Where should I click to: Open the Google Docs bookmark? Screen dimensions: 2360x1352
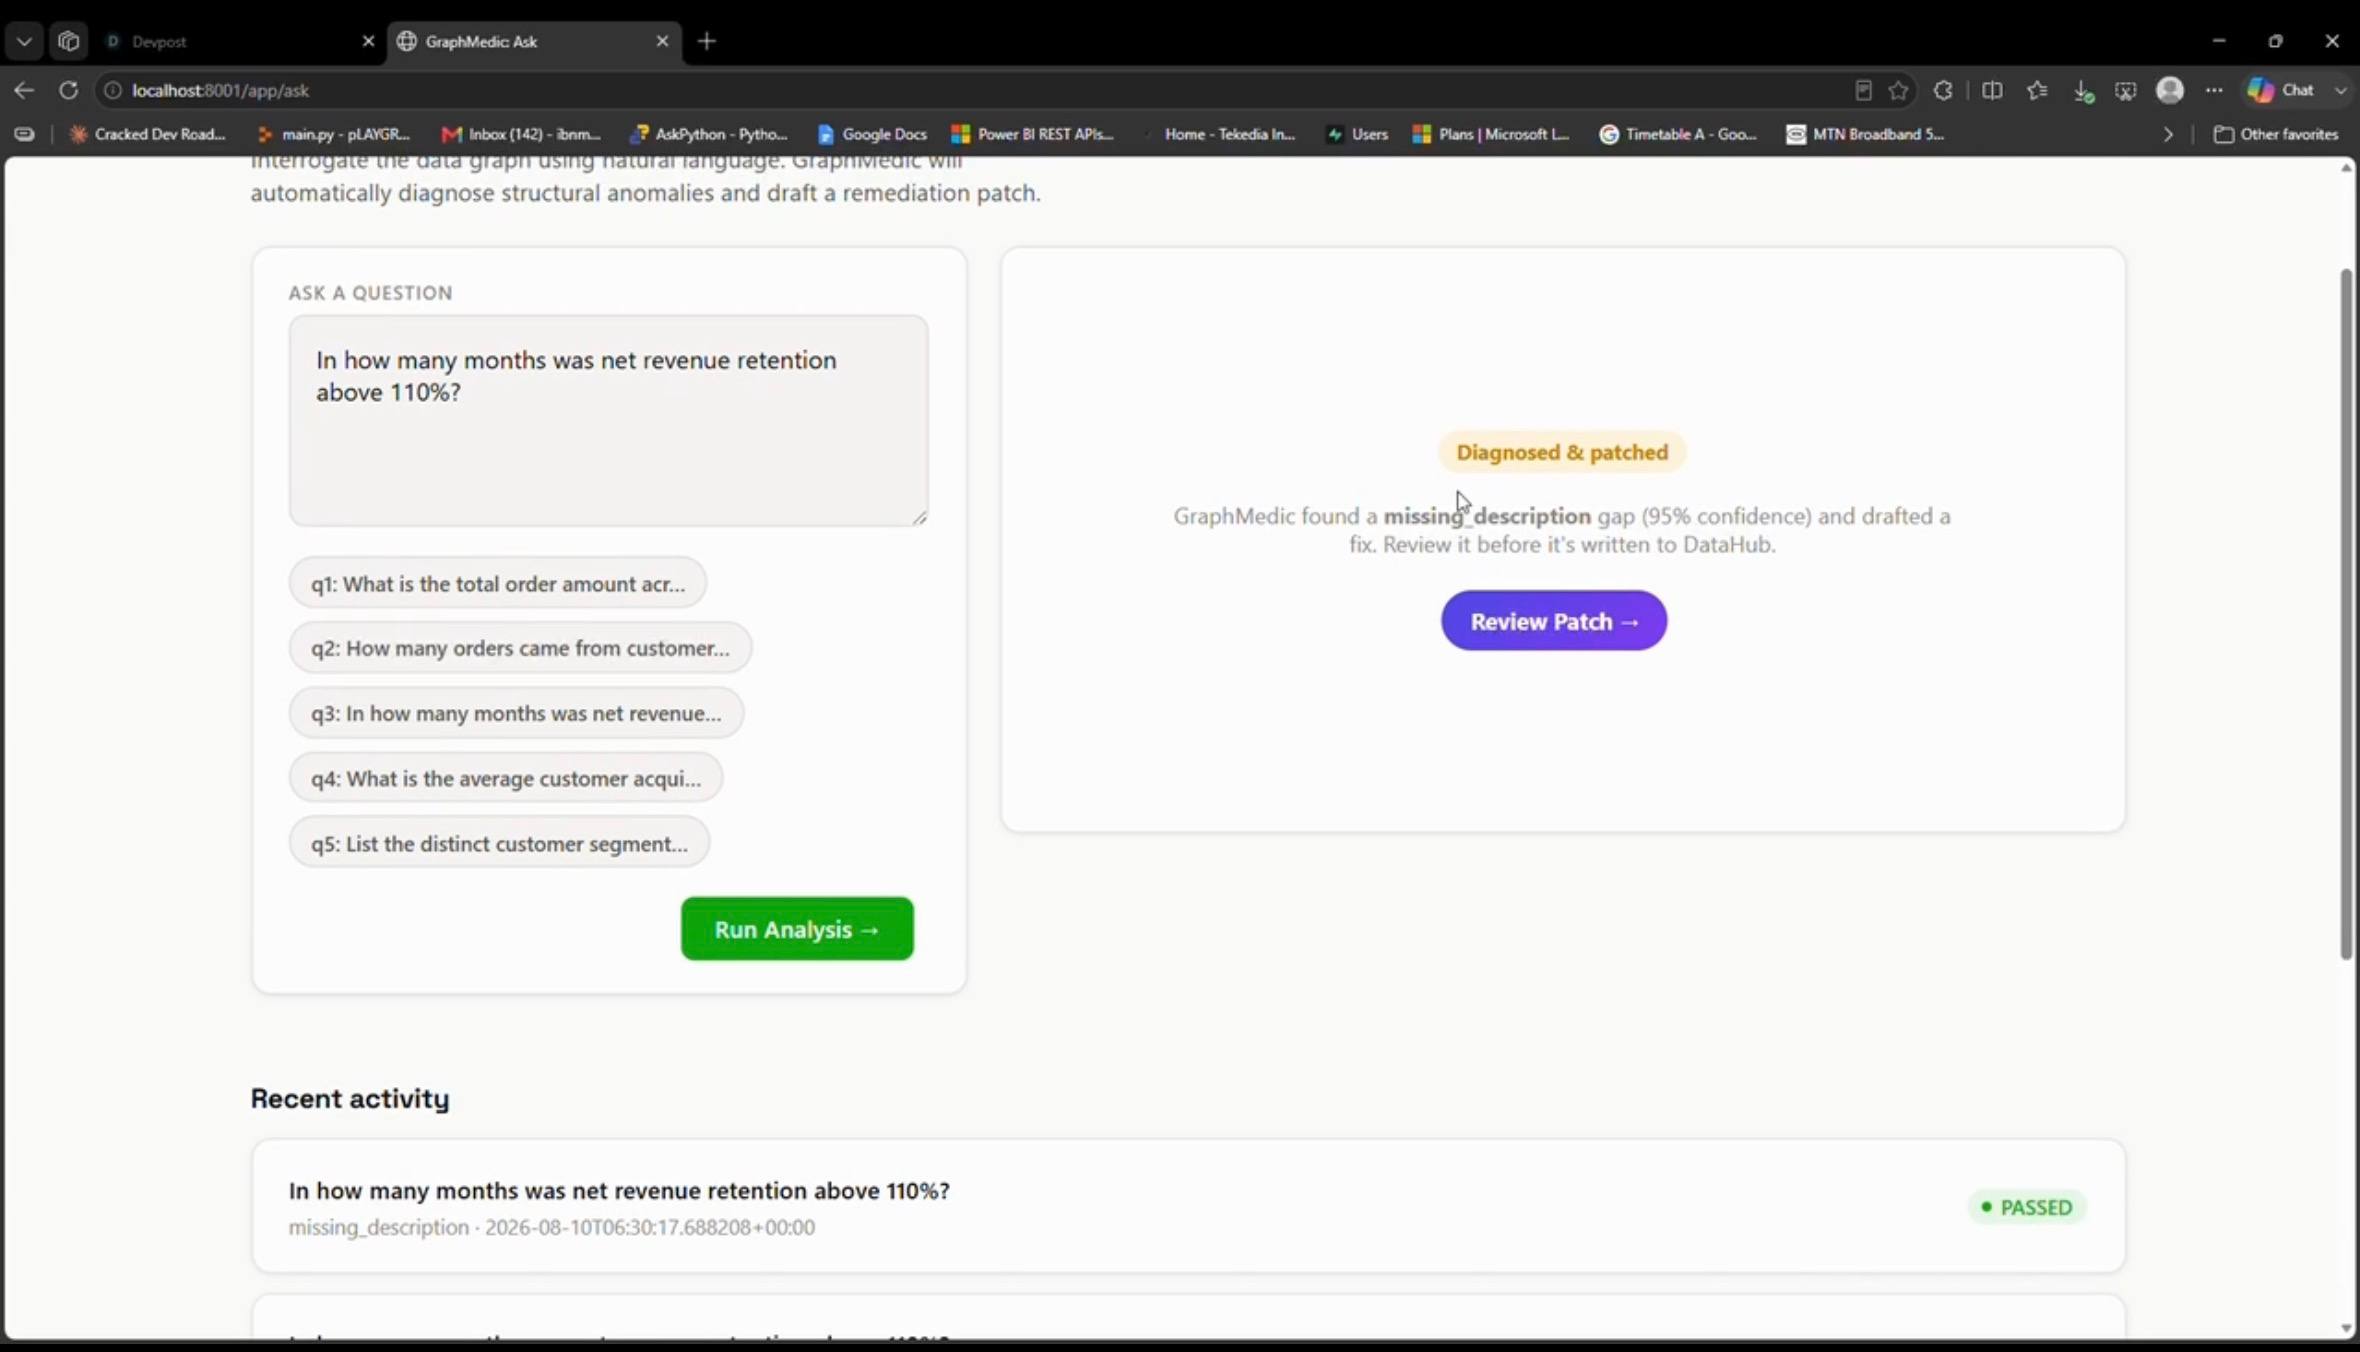click(872, 134)
